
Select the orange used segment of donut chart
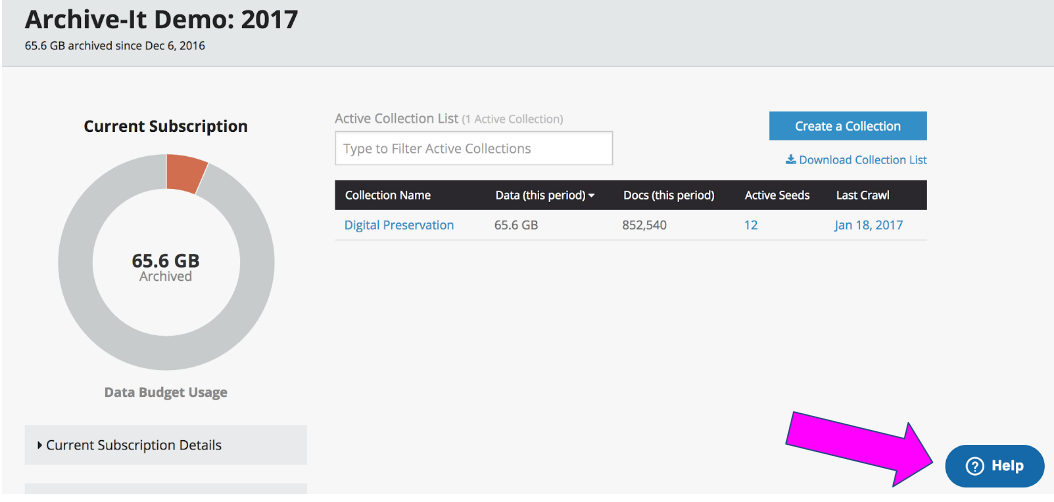click(x=186, y=174)
